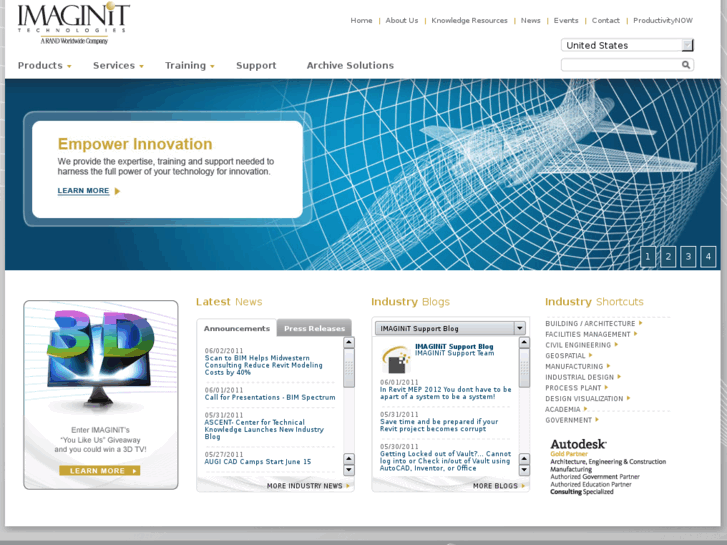
Task: Click LEARN MORE under Empower Innovation
Action: pyautogui.click(x=83, y=191)
